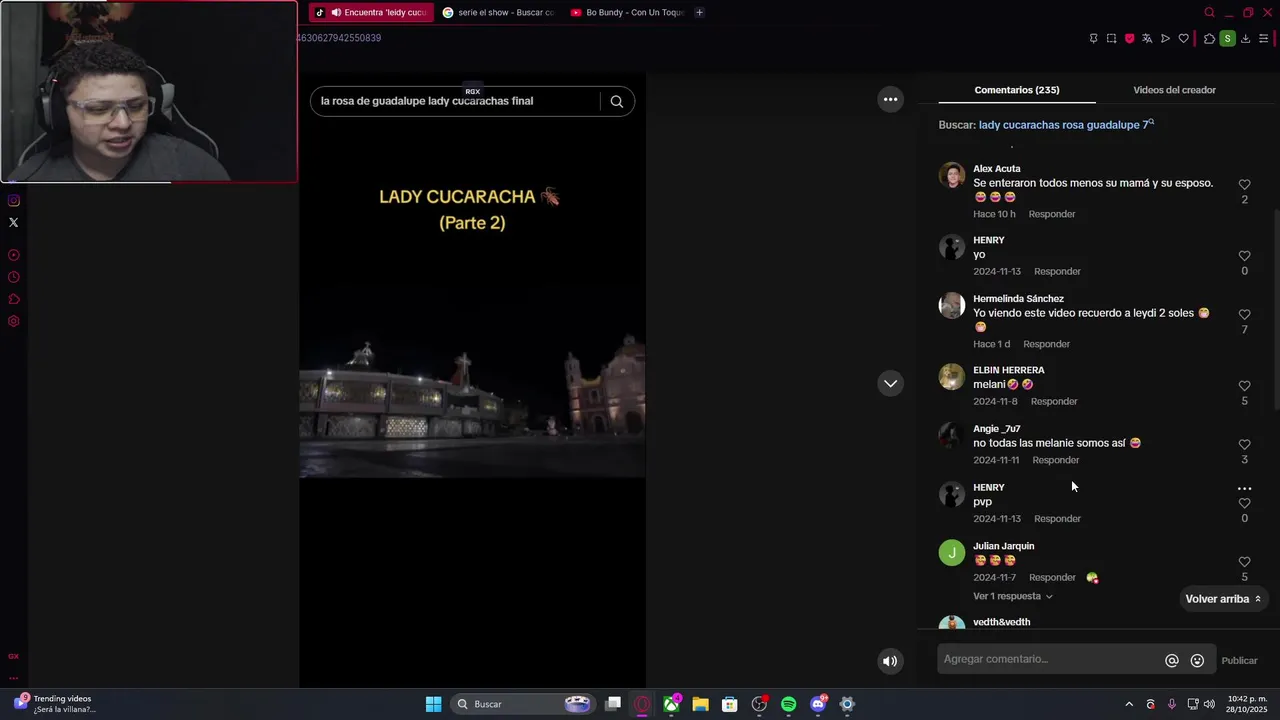Click the comments panel scrollbar

click(1275, 310)
